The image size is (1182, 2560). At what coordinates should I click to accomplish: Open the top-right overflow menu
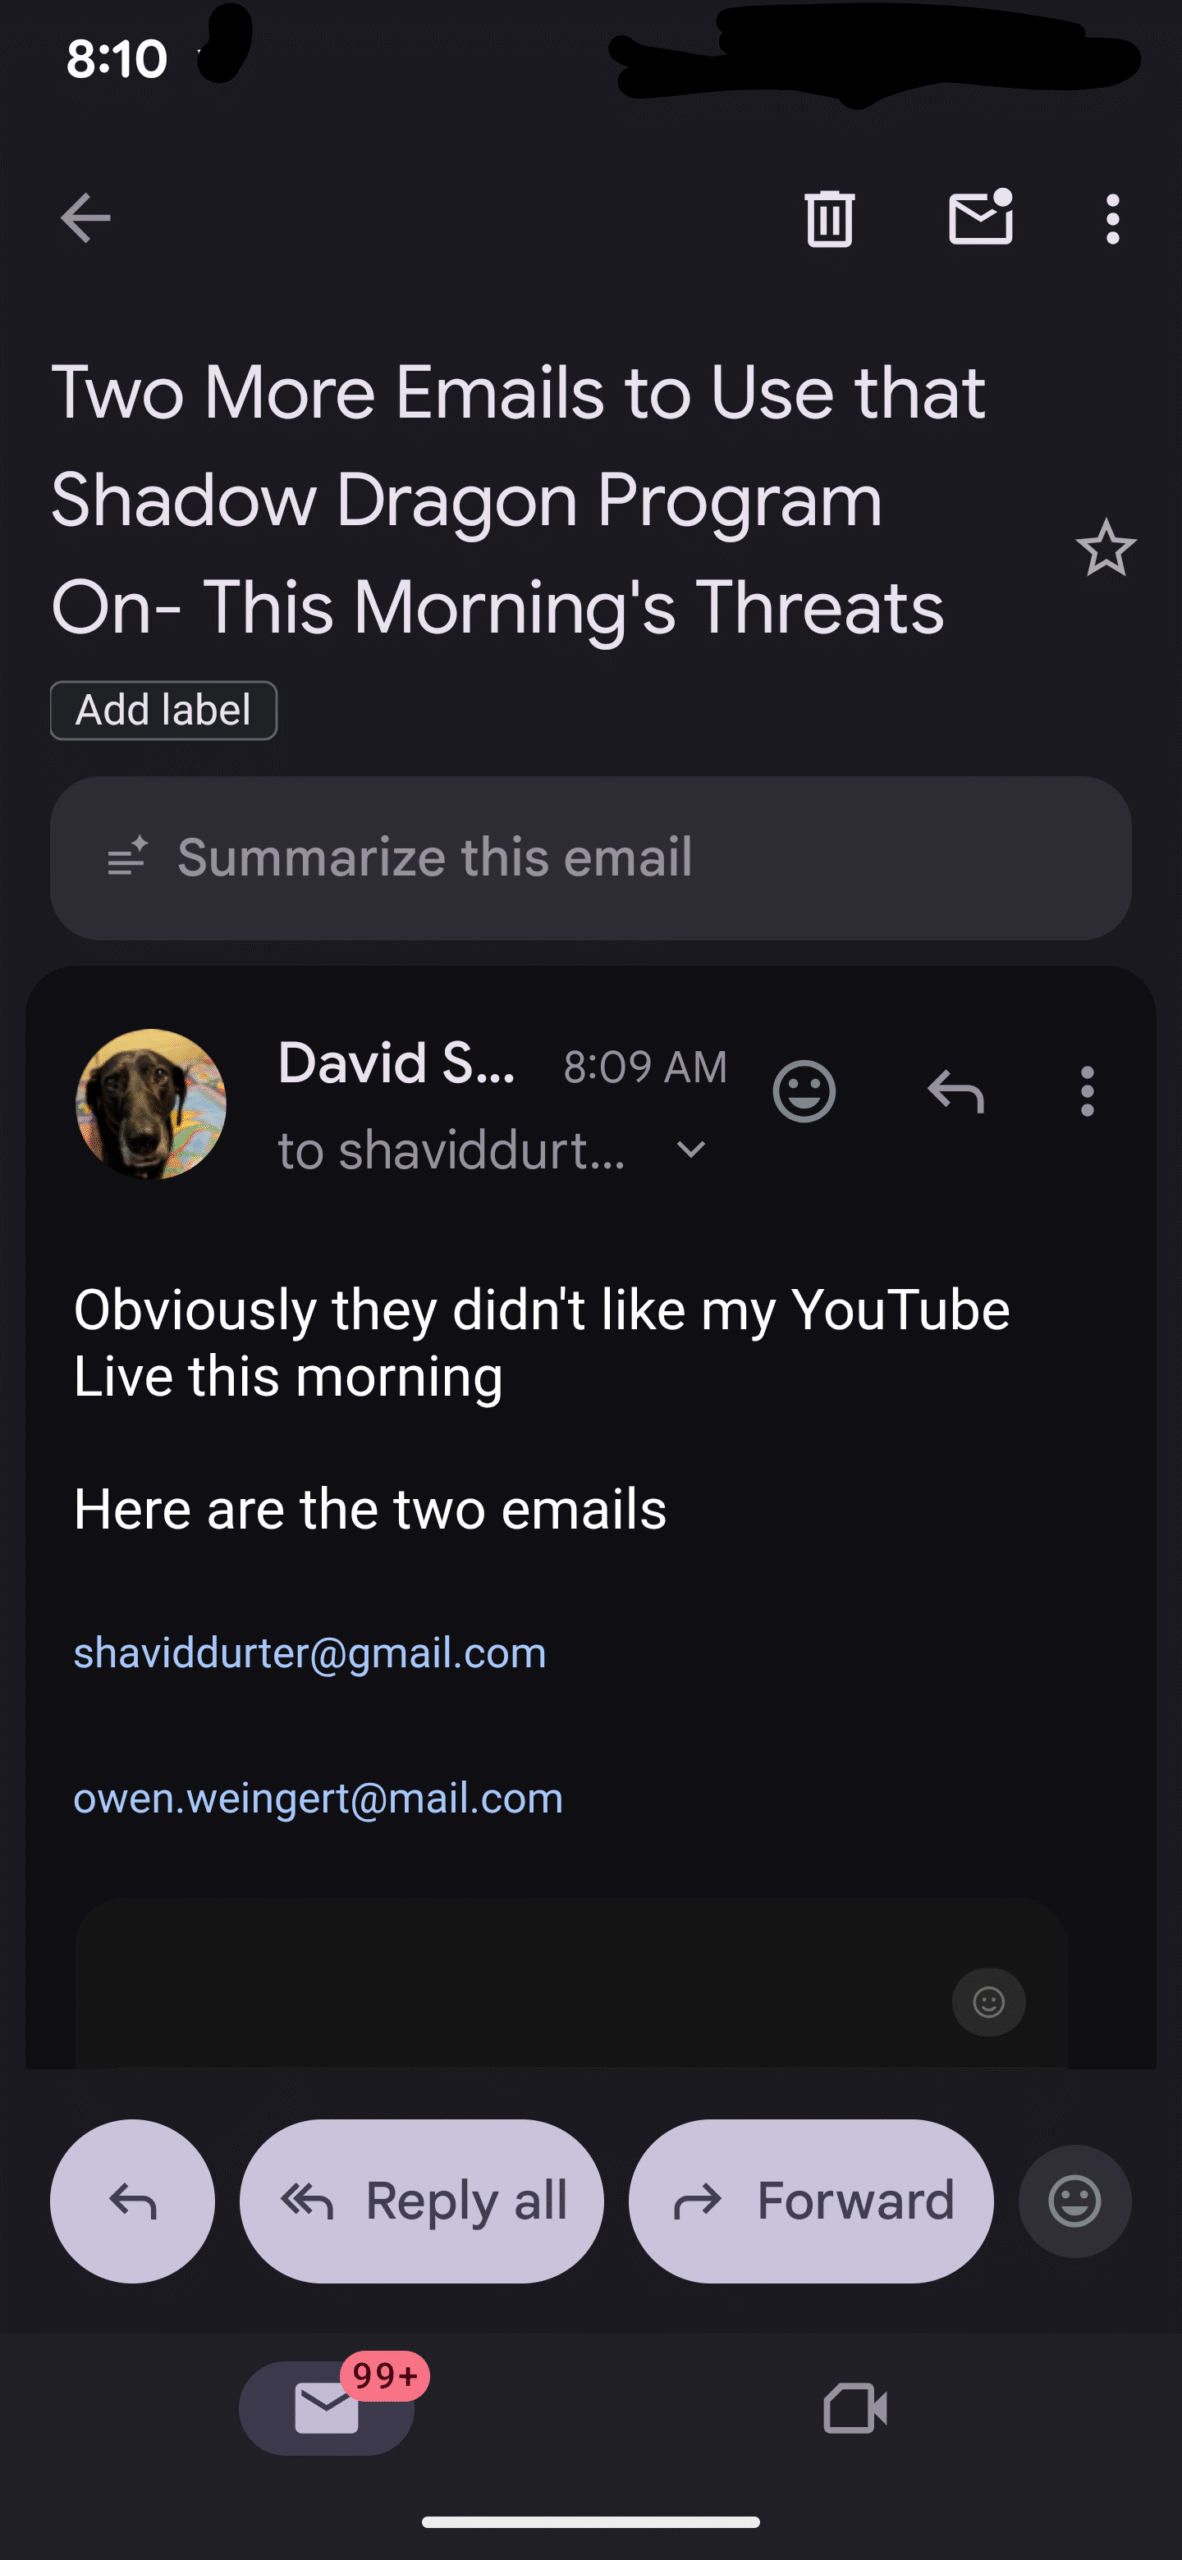click(1112, 218)
